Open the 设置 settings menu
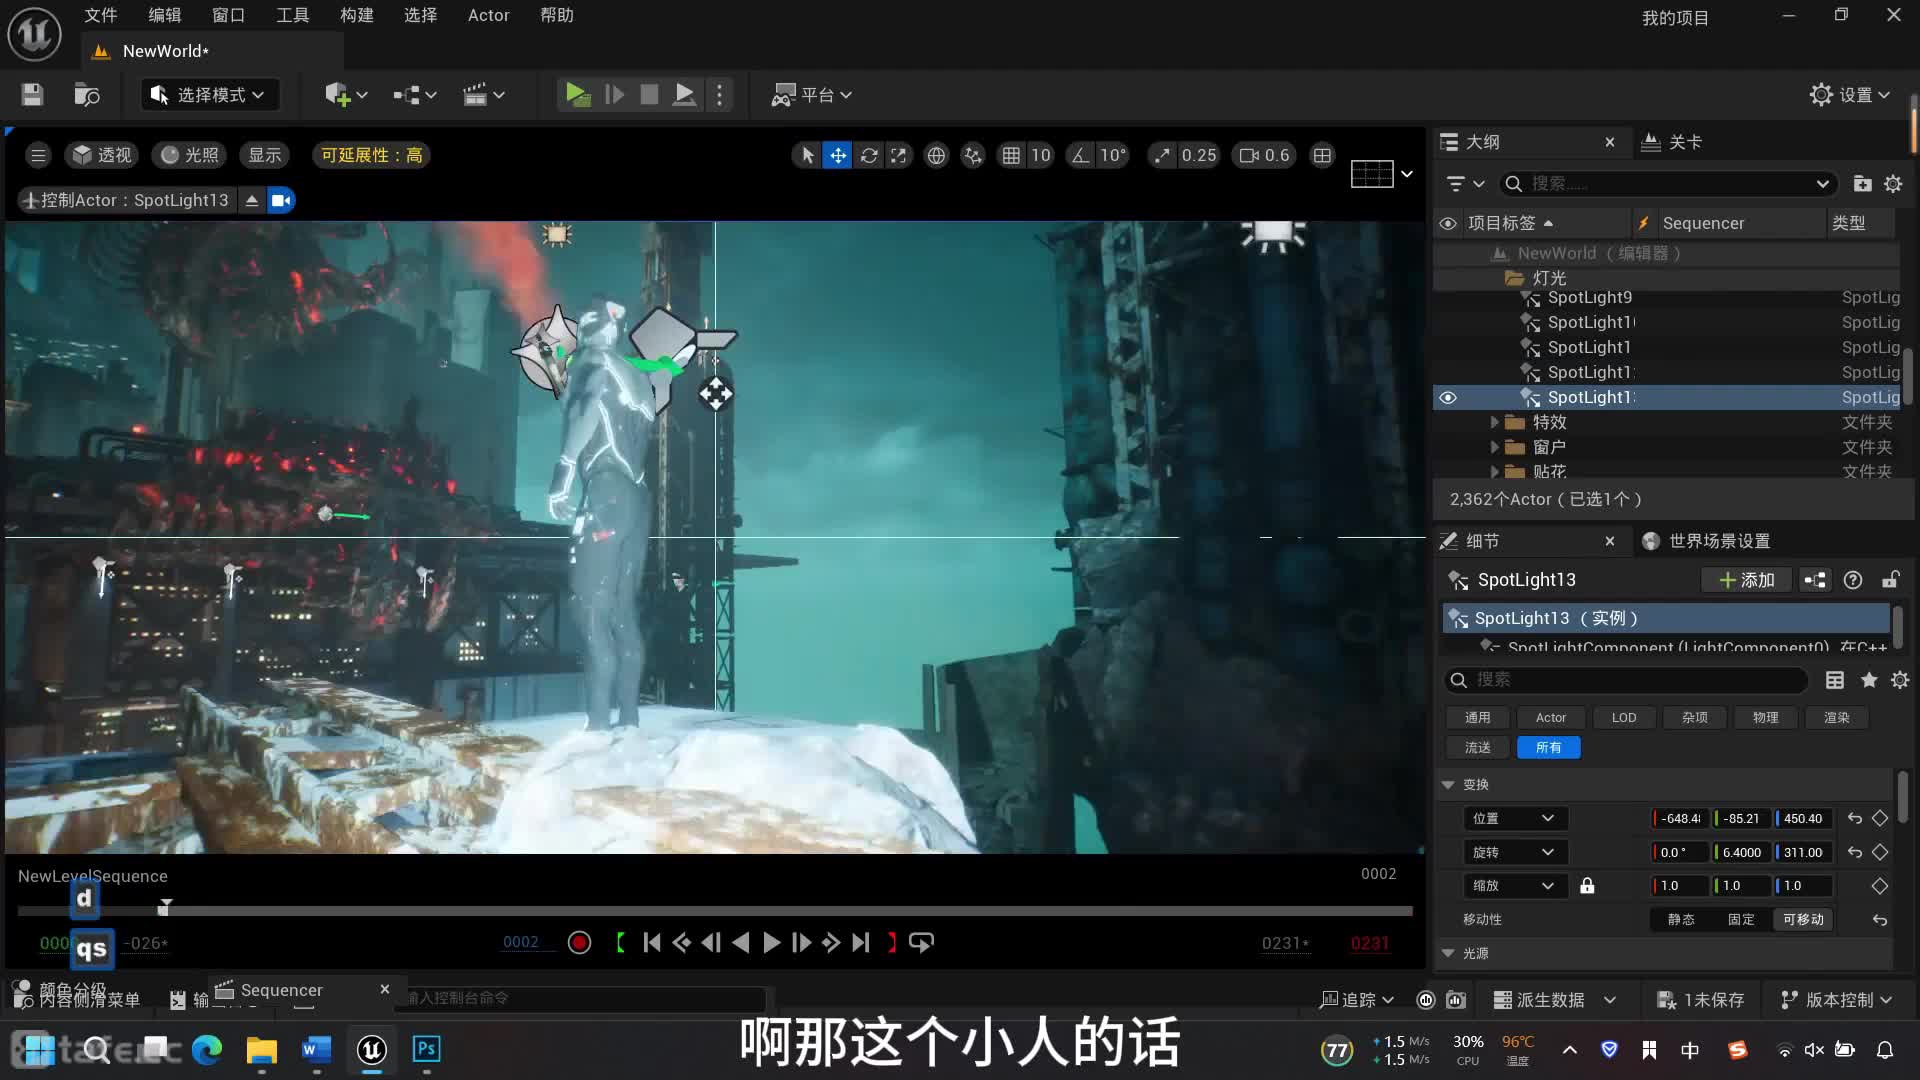The image size is (1920, 1080). [x=1850, y=95]
